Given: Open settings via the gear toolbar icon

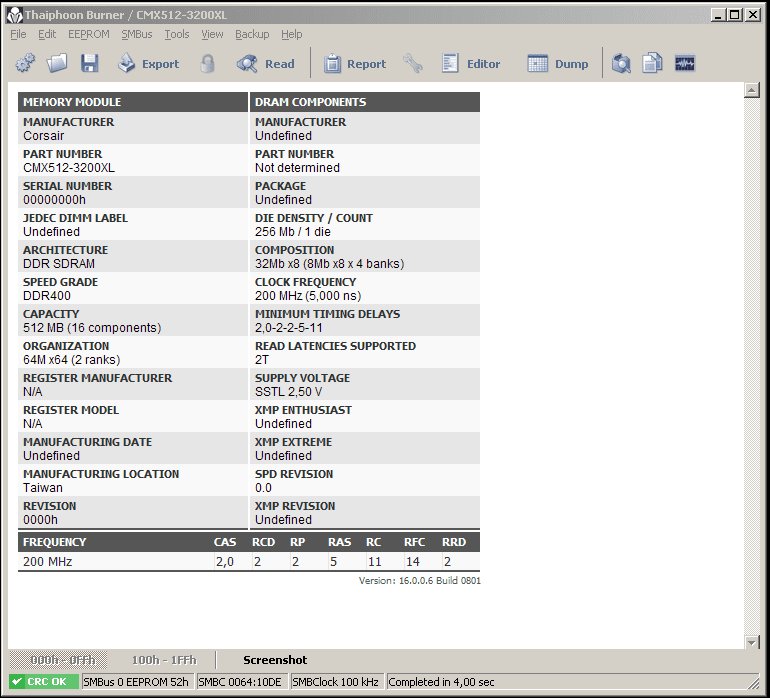Looking at the screenshot, I should point(25,63).
